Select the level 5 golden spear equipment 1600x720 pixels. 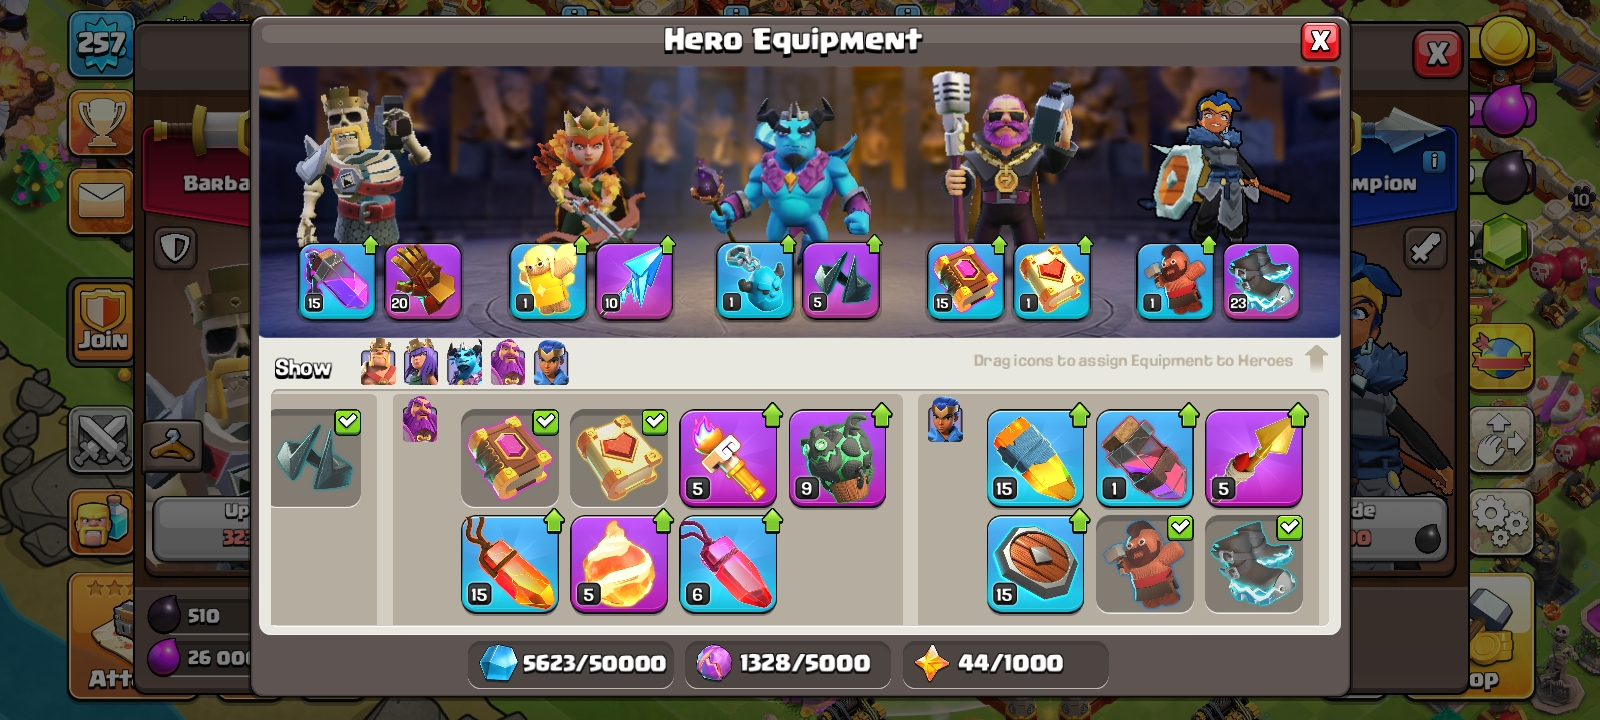1254,458
